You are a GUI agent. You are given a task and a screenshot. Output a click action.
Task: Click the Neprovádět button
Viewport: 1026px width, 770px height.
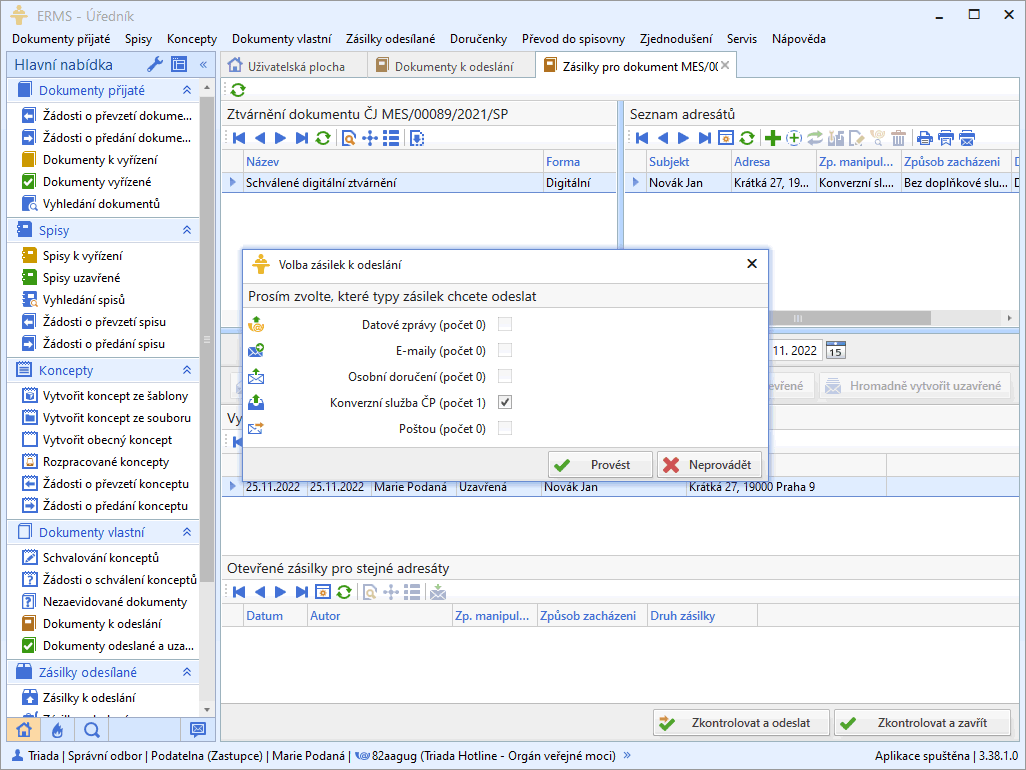click(711, 465)
